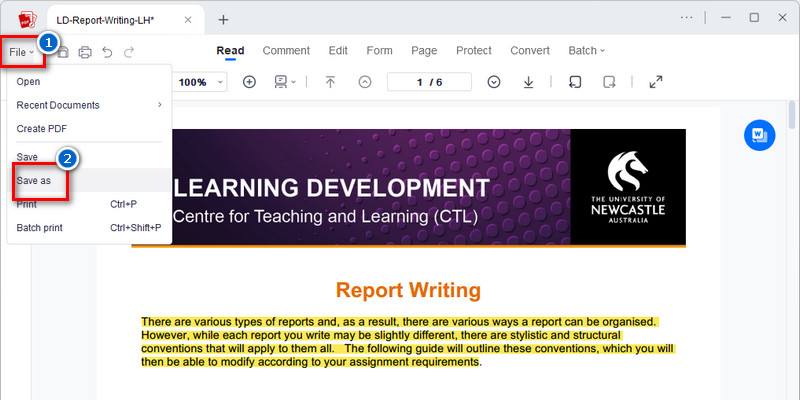Click the LEARNING DEVELOPMENT banner title
This screenshot has height=400, width=800.
click(x=332, y=188)
